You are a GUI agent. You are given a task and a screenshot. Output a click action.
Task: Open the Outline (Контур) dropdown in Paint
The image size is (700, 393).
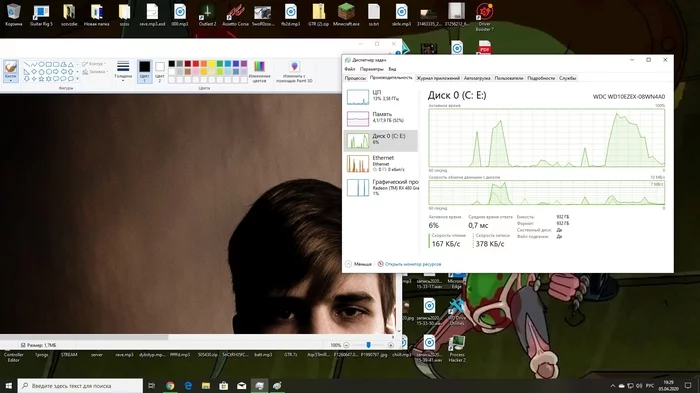click(x=94, y=64)
